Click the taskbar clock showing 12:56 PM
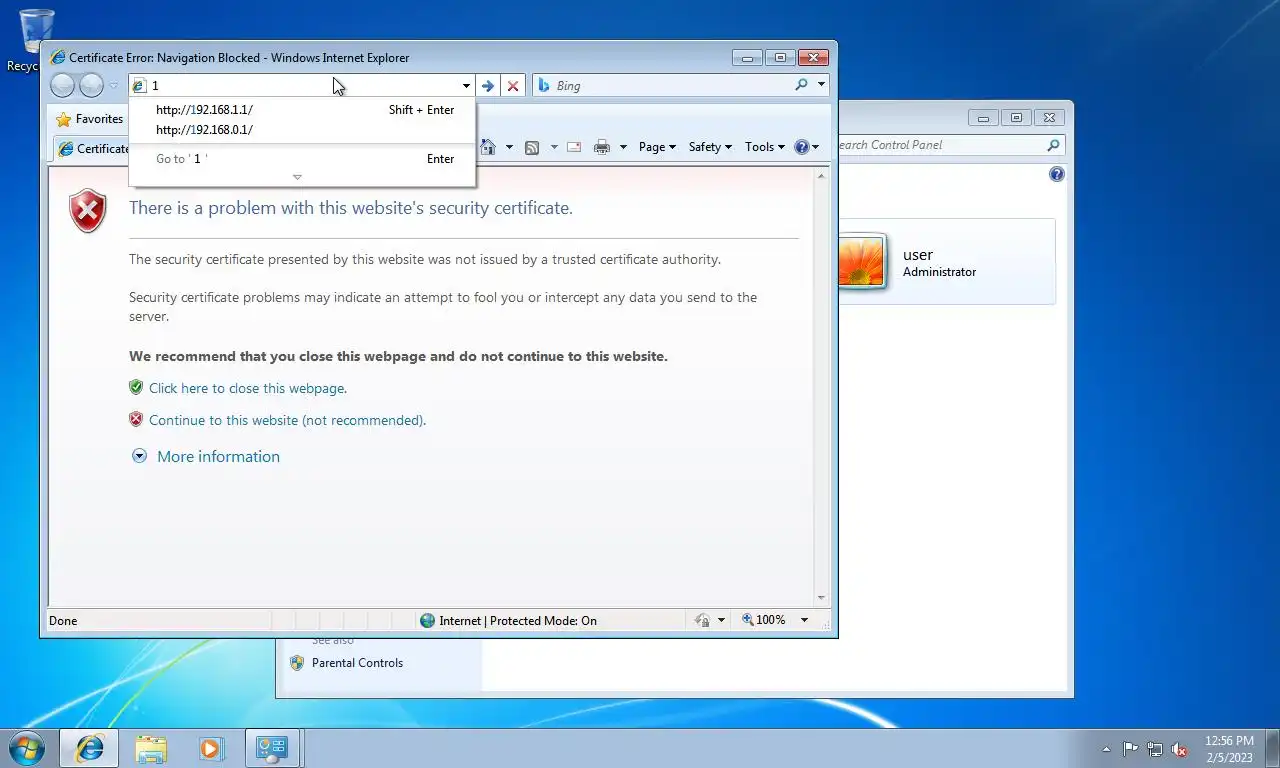1280x768 pixels. coord(1229,749)
